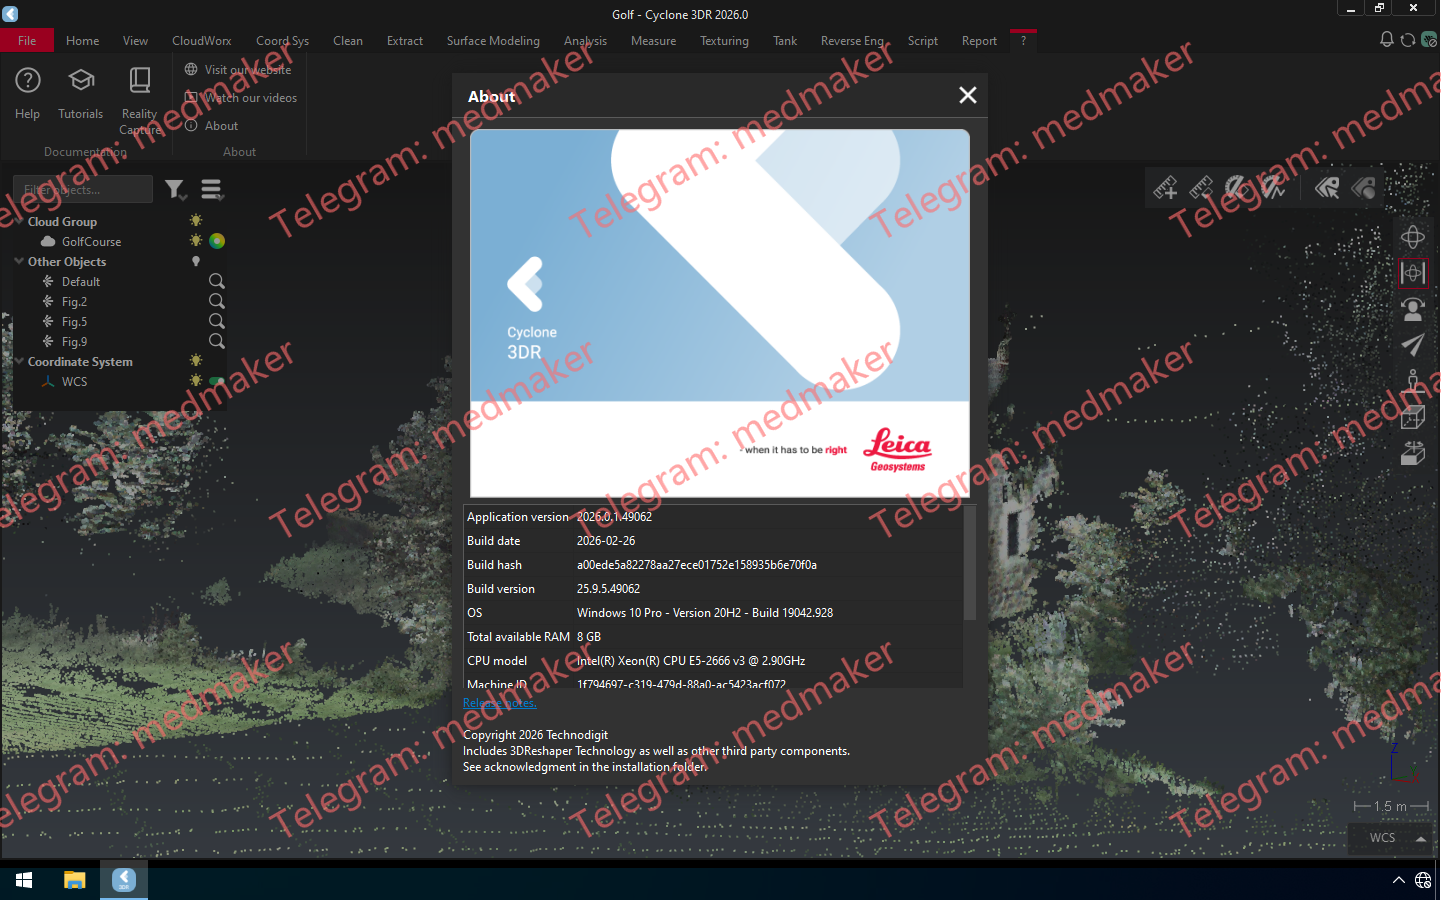Select the orbit rotation navigation tool
The width and height of the screenshot is (1441, 901).
[1412, 237]
